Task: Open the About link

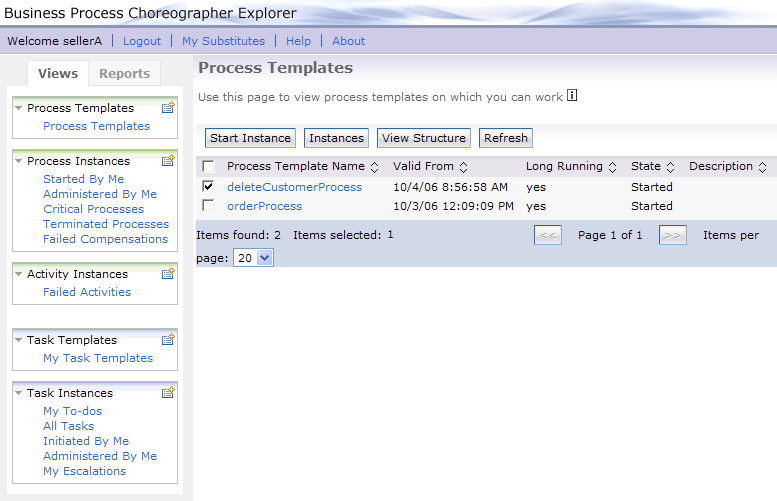Action: click(348, 41)
